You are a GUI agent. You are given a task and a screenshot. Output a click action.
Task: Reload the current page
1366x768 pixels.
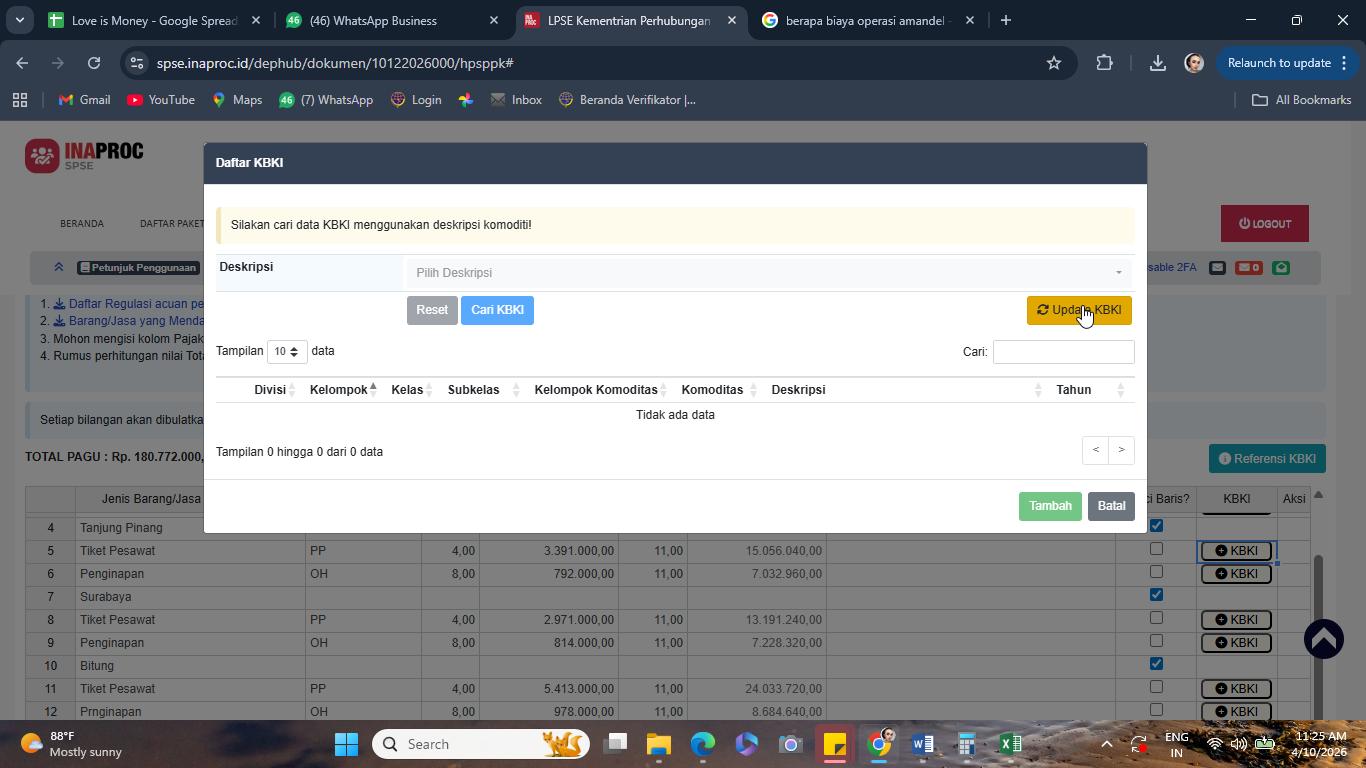coord(94,63)
